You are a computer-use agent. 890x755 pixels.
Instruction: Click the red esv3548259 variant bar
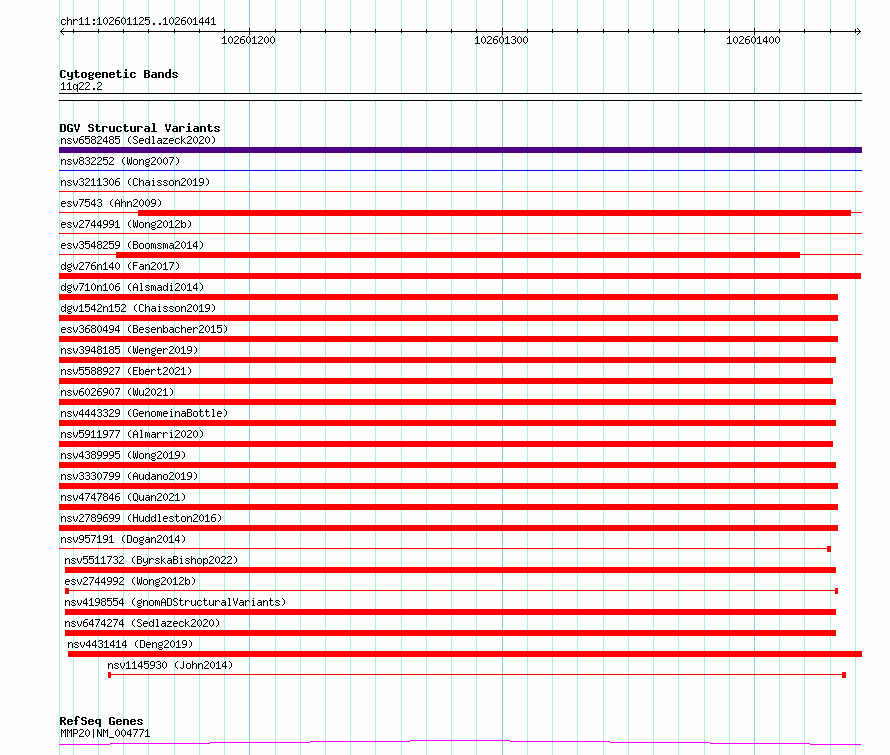point(457,255)
